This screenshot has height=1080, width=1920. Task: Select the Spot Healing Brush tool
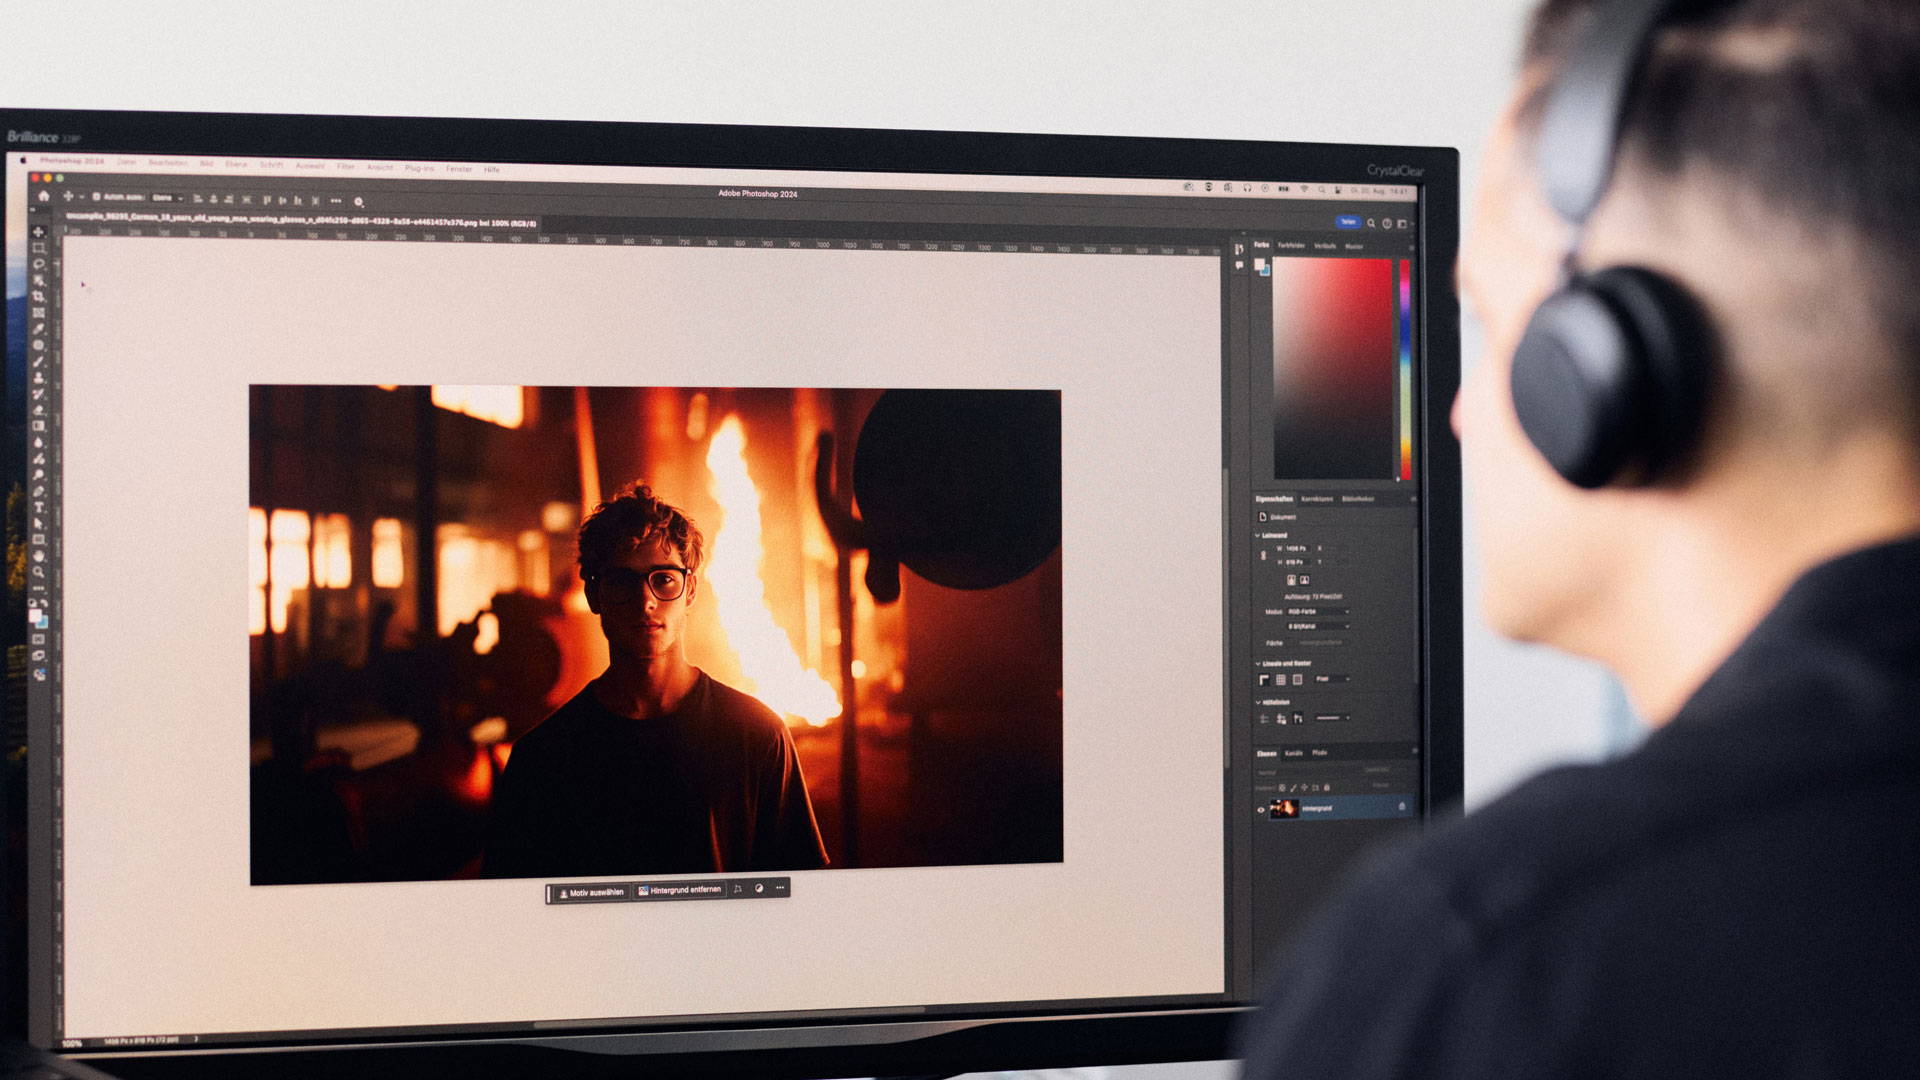tap(38, 345)
